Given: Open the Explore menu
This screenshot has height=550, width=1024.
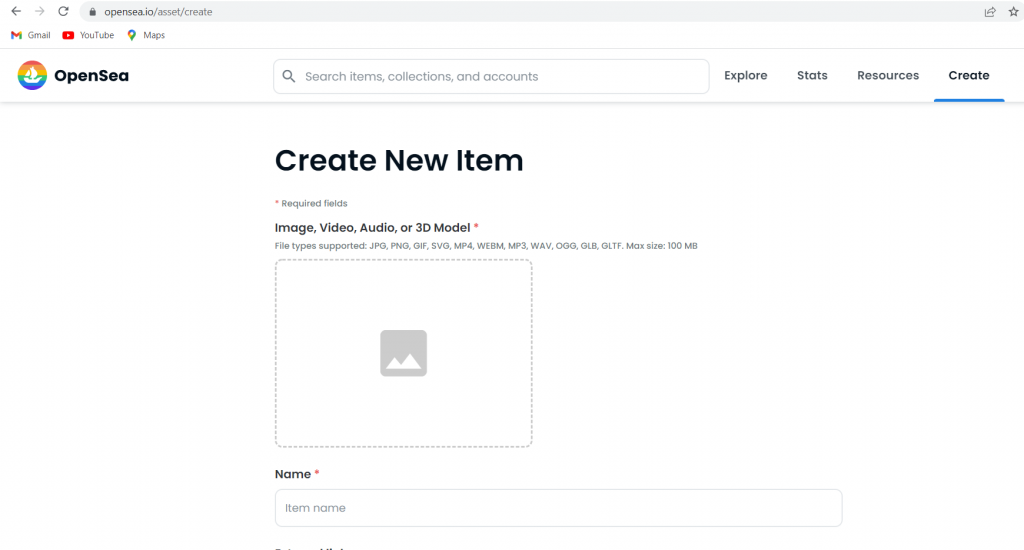Looking at the screenshot, I should (746, 75).
